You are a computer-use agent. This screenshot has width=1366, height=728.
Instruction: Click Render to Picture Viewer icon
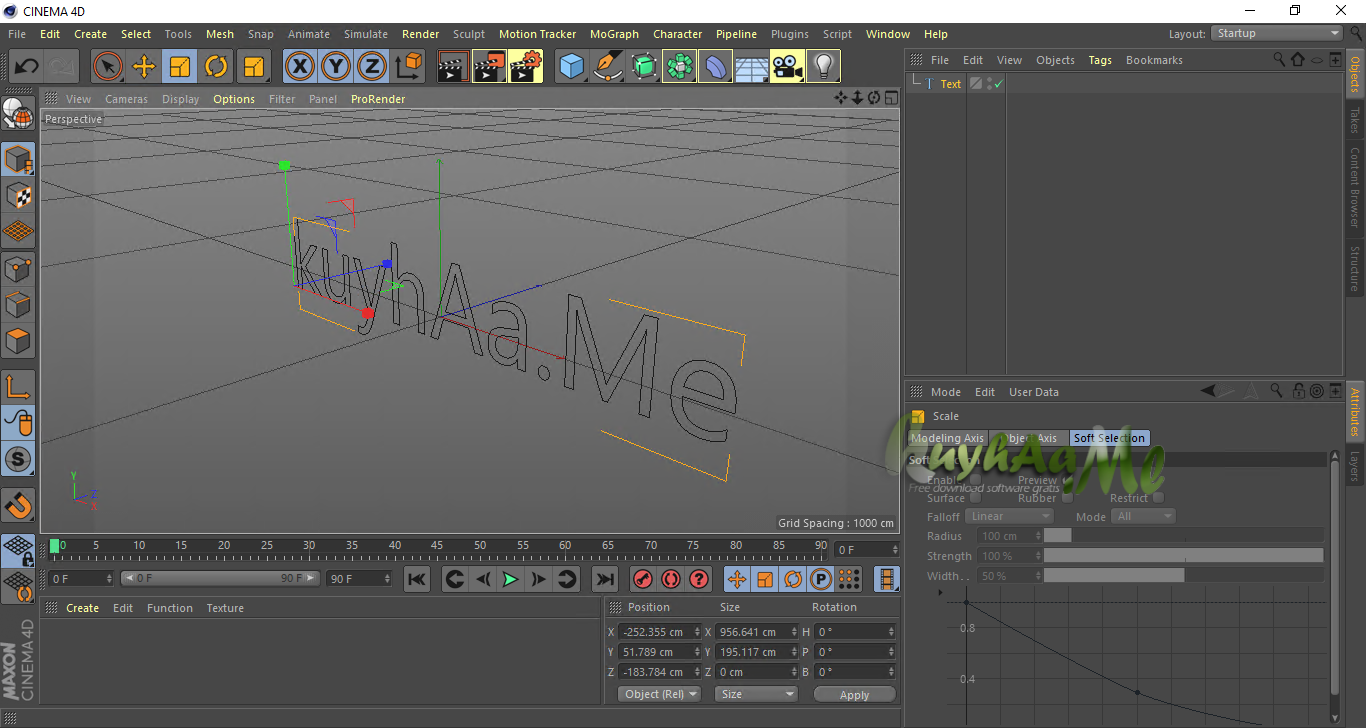pyautogui.click(x=489, y=67)
